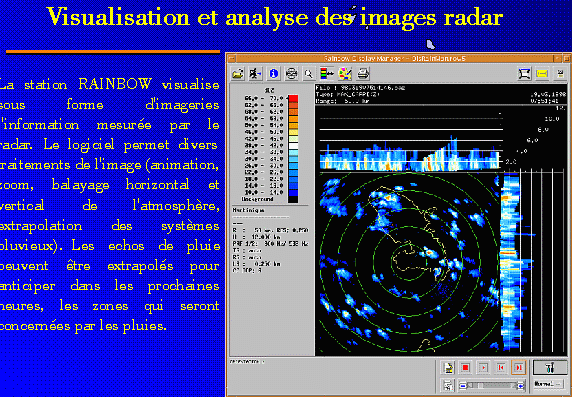This screenshot has height=397, width=572.
Task: Select the yellow distance ruler tool
Action: click(x=542, y=74)
